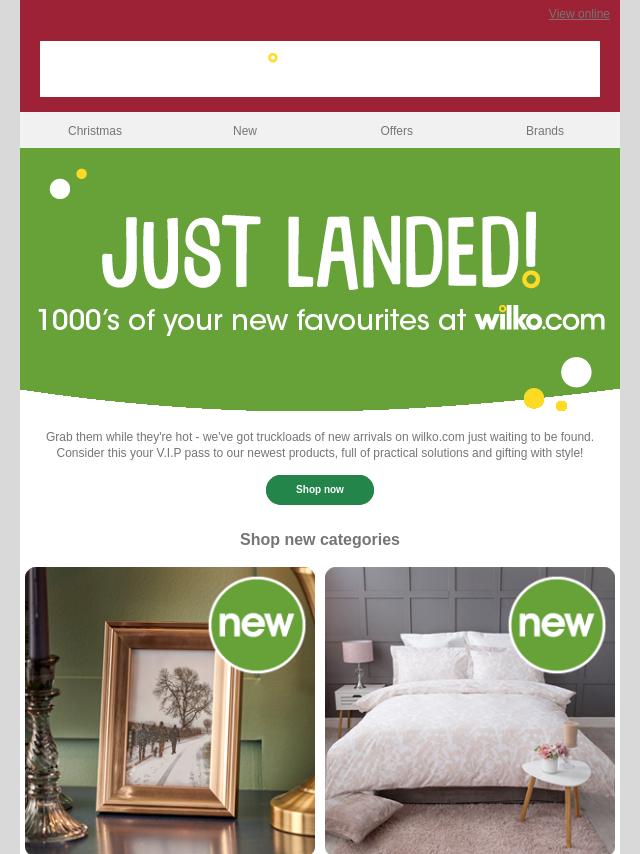Go to the New navigation item
The width and height of the screenshot is (640, 854).
click(245, 131)
